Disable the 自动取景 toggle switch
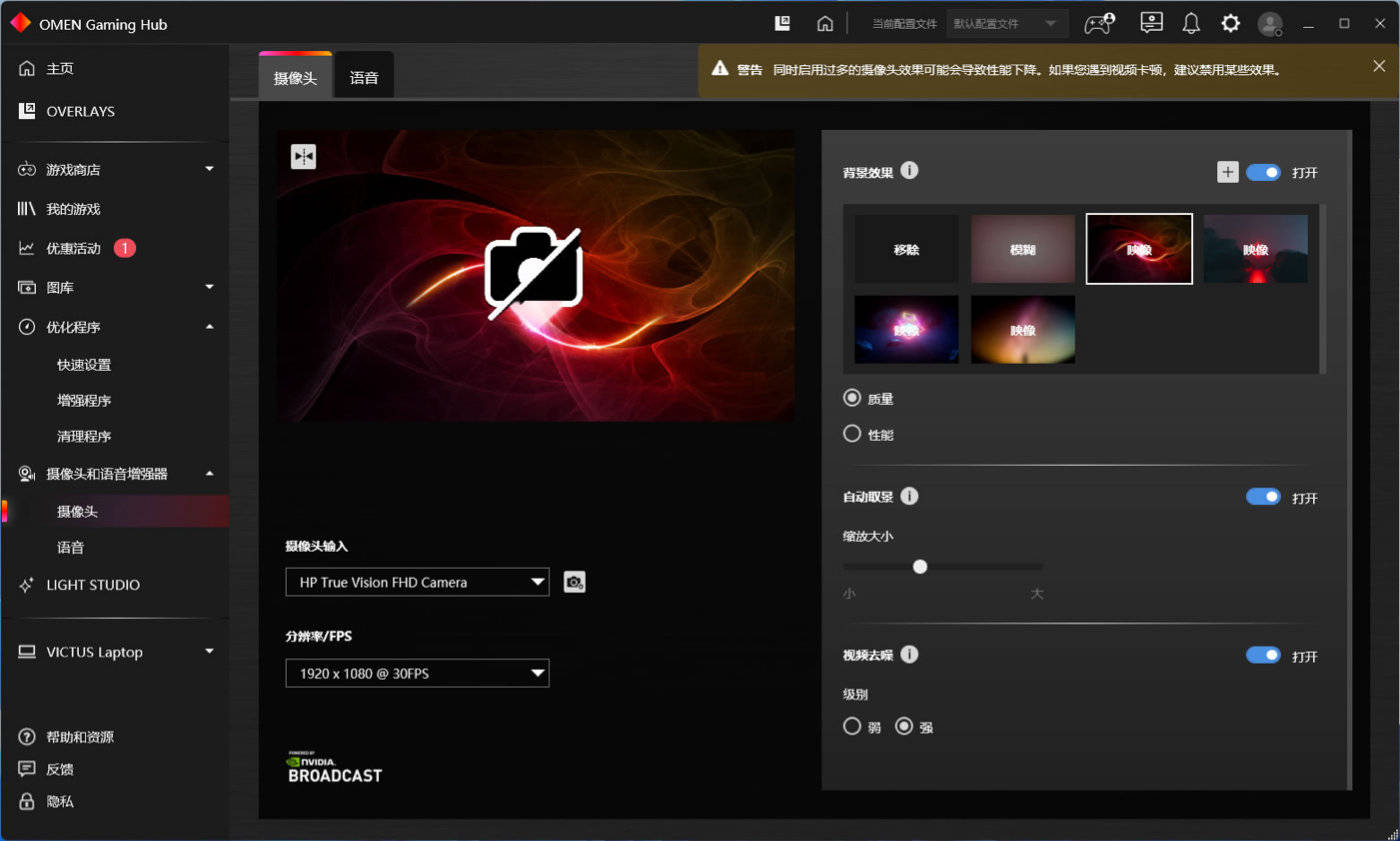Viewport: 1400px width, 841px height. click(x=1263, y=497)
